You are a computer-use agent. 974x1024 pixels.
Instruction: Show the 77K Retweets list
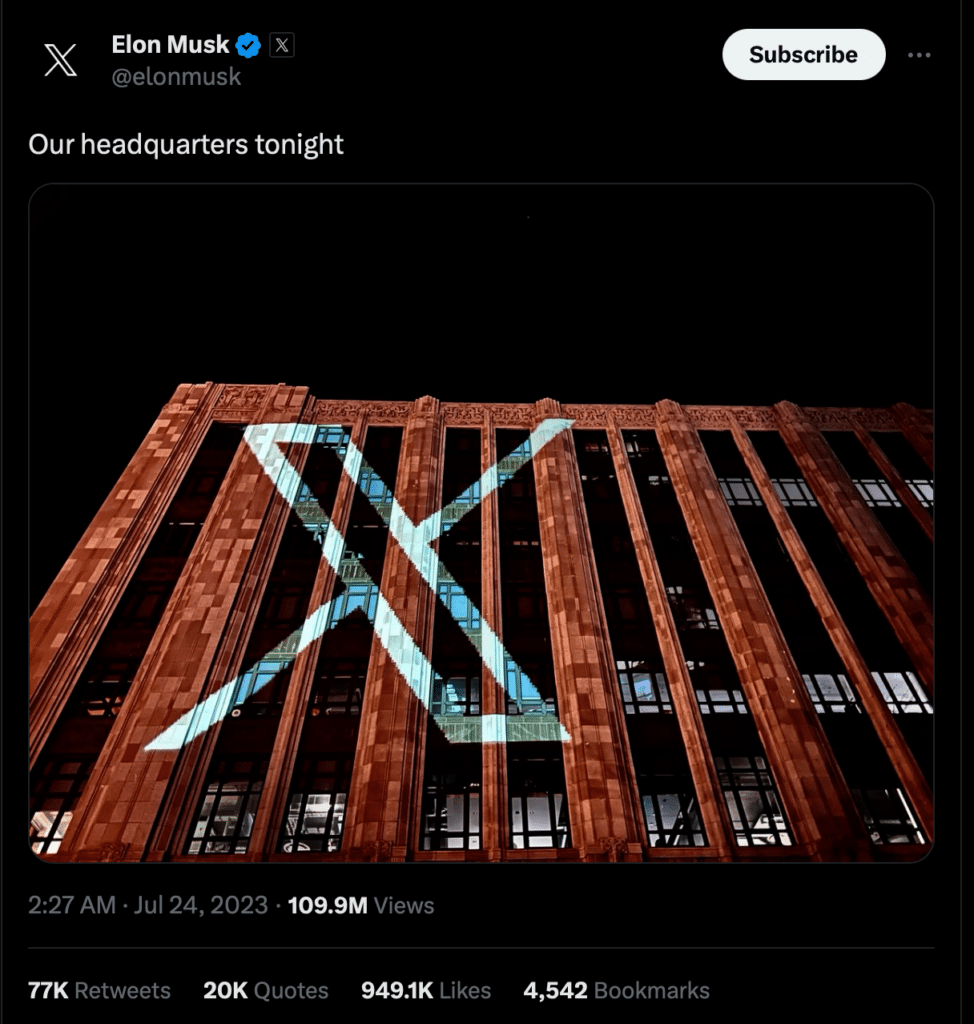tap(99, 990)
